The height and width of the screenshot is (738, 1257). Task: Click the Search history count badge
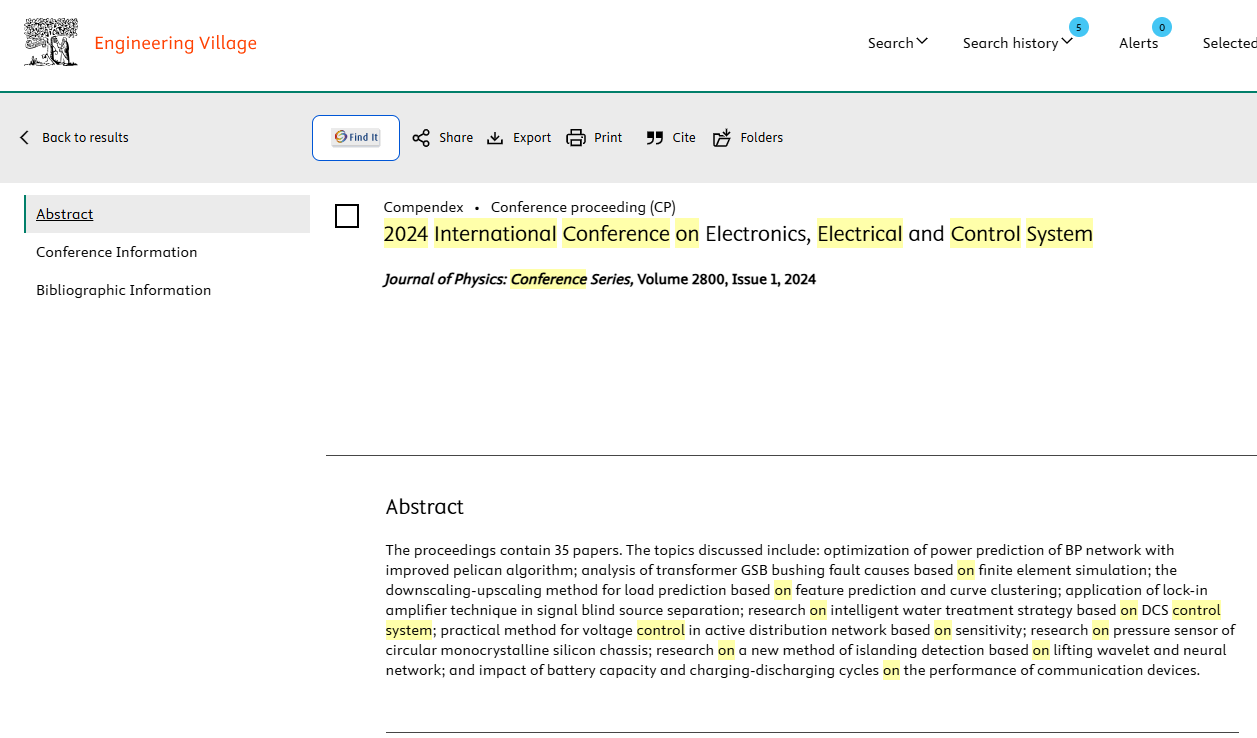pyautogui.click(x=1078, y=27)
